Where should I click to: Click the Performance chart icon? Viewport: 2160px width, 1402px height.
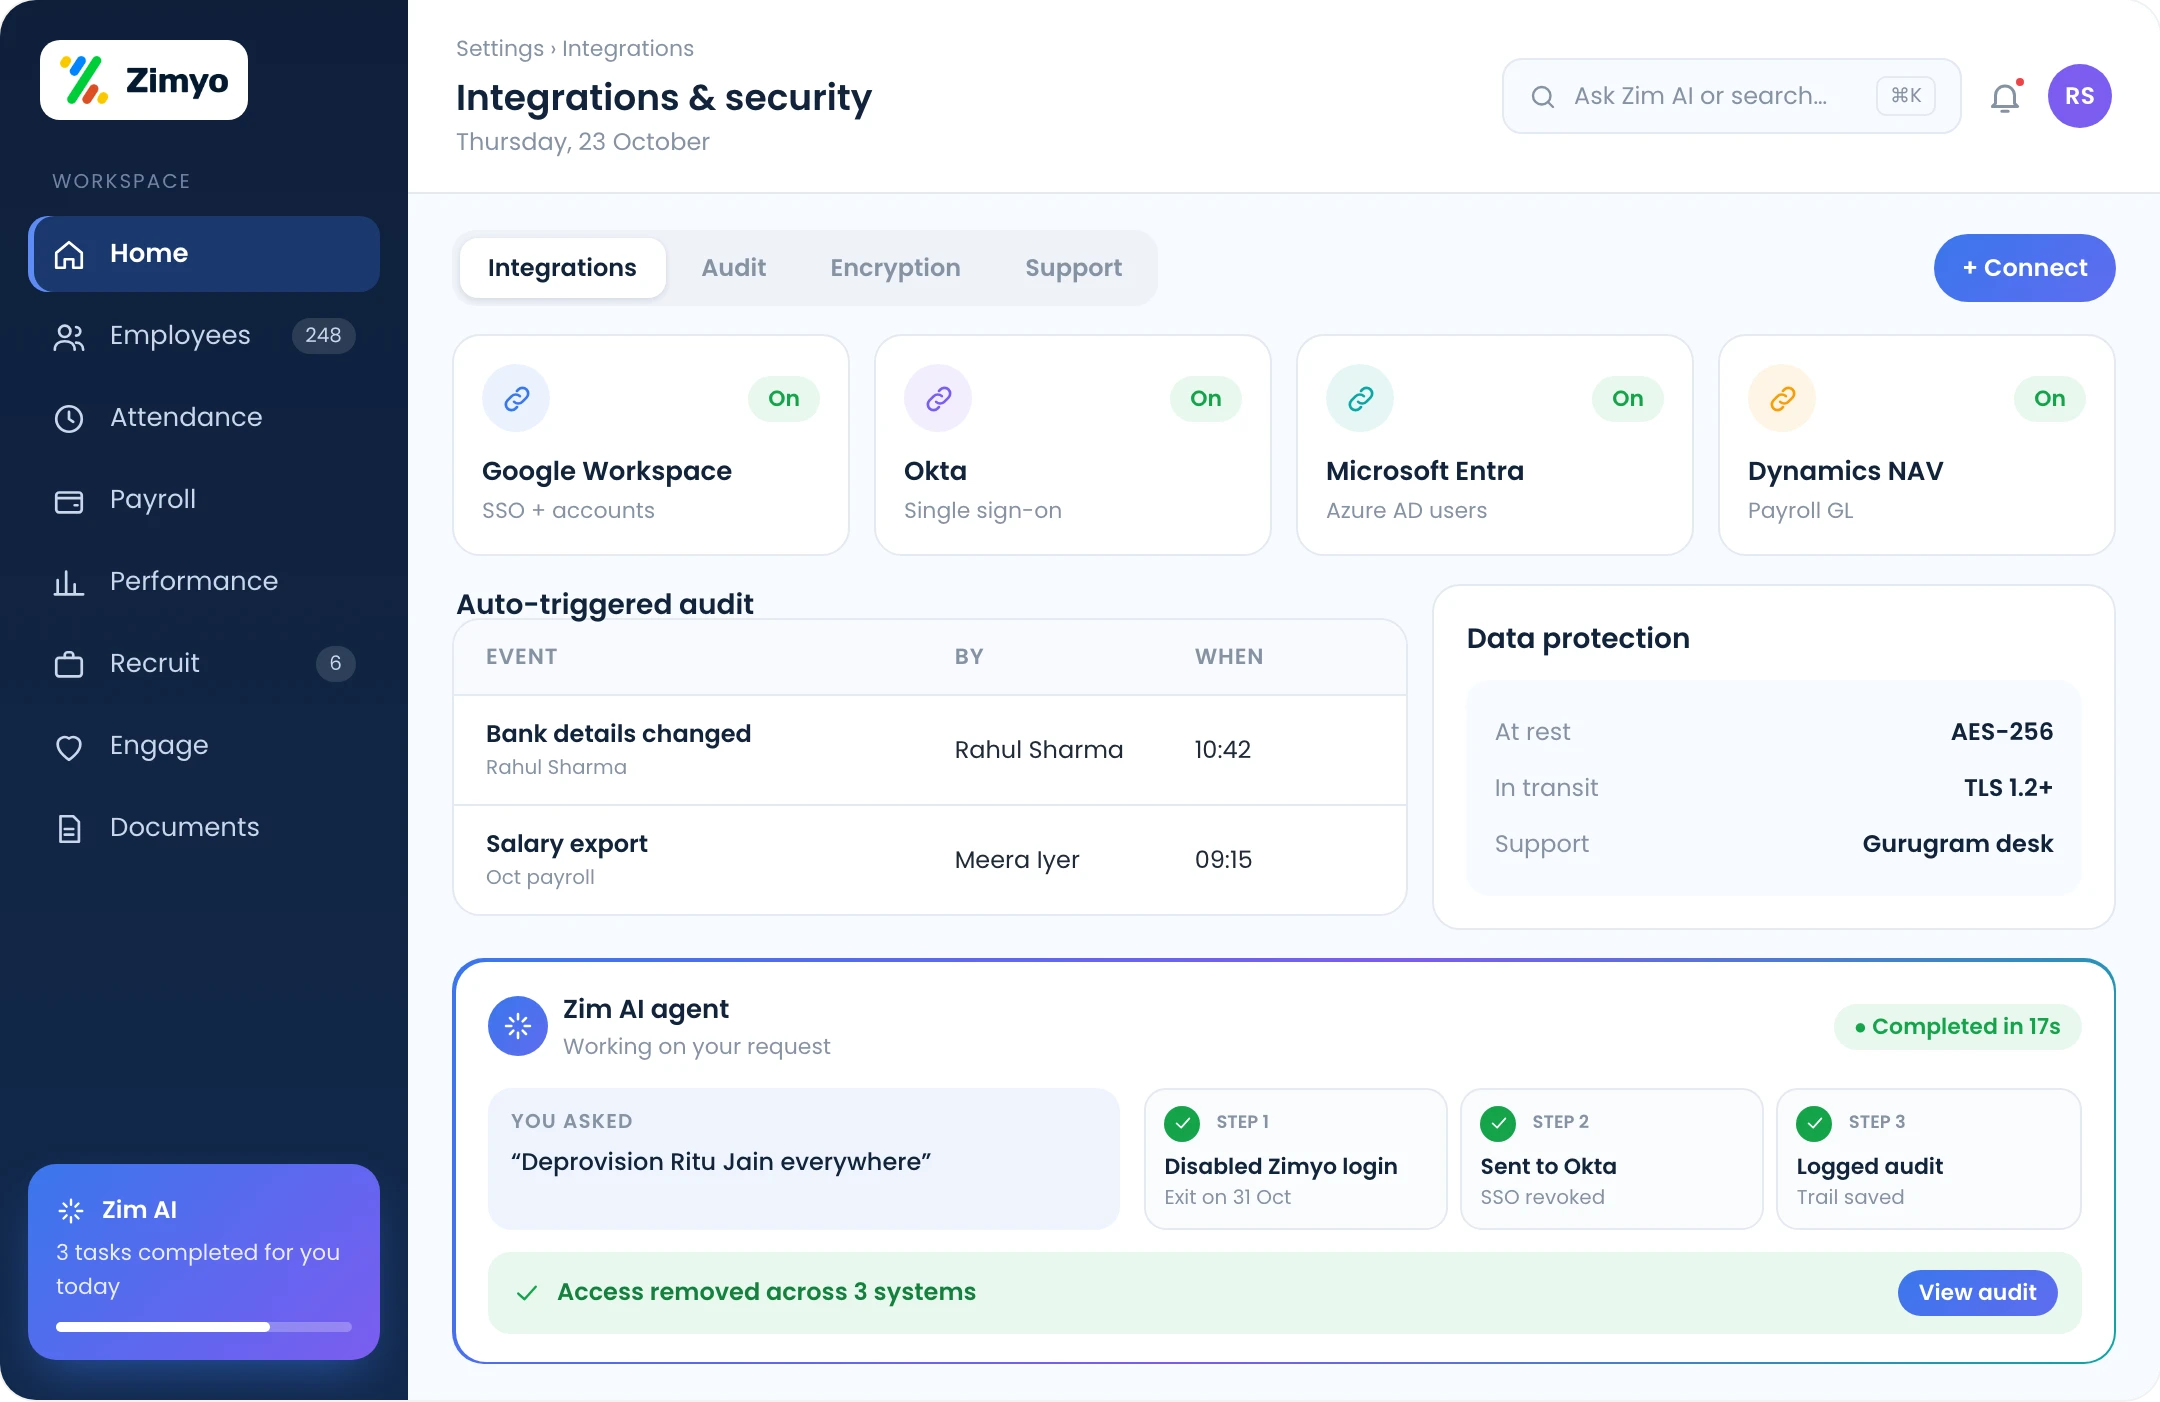[x=69, y=582]
